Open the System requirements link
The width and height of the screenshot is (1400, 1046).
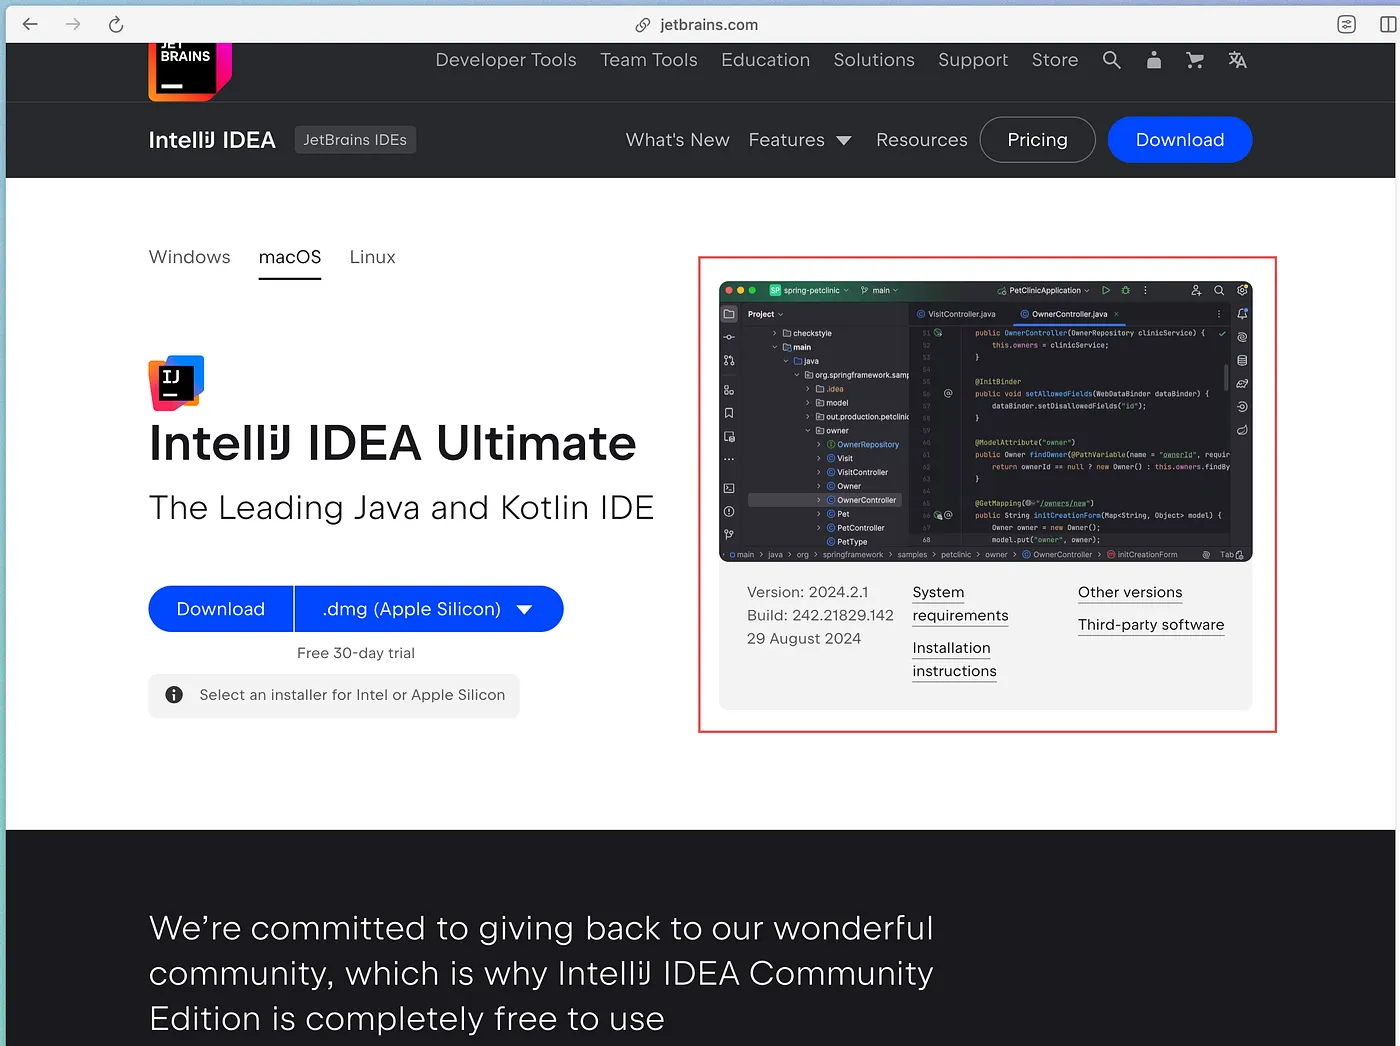(x=959, y=604)
